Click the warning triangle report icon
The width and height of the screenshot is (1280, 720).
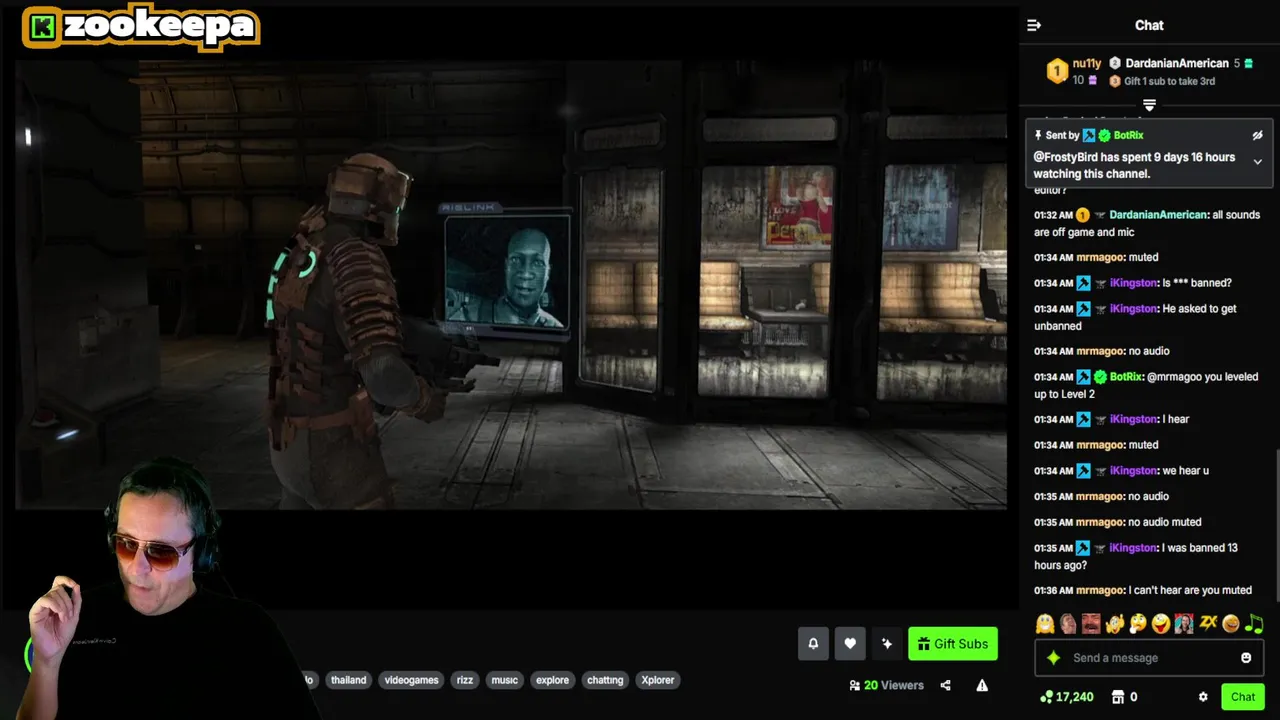982,685
